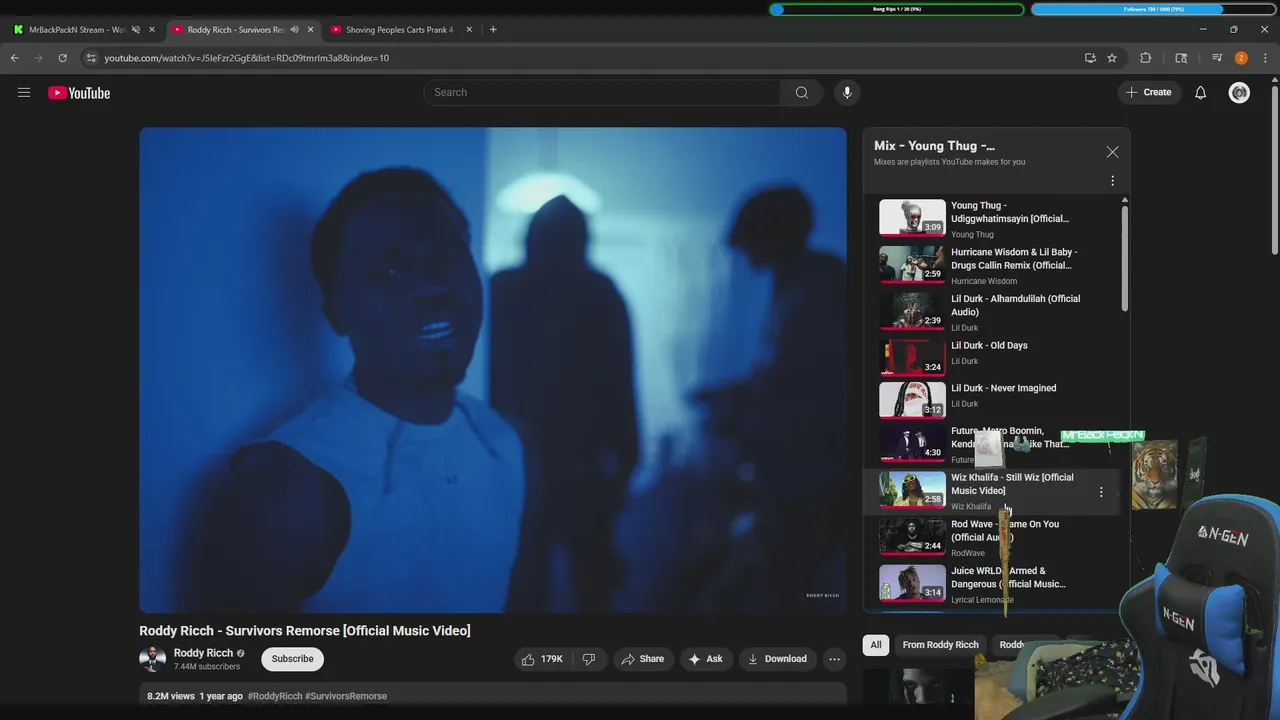Dislike the video with thumbs down

[589, 659]
